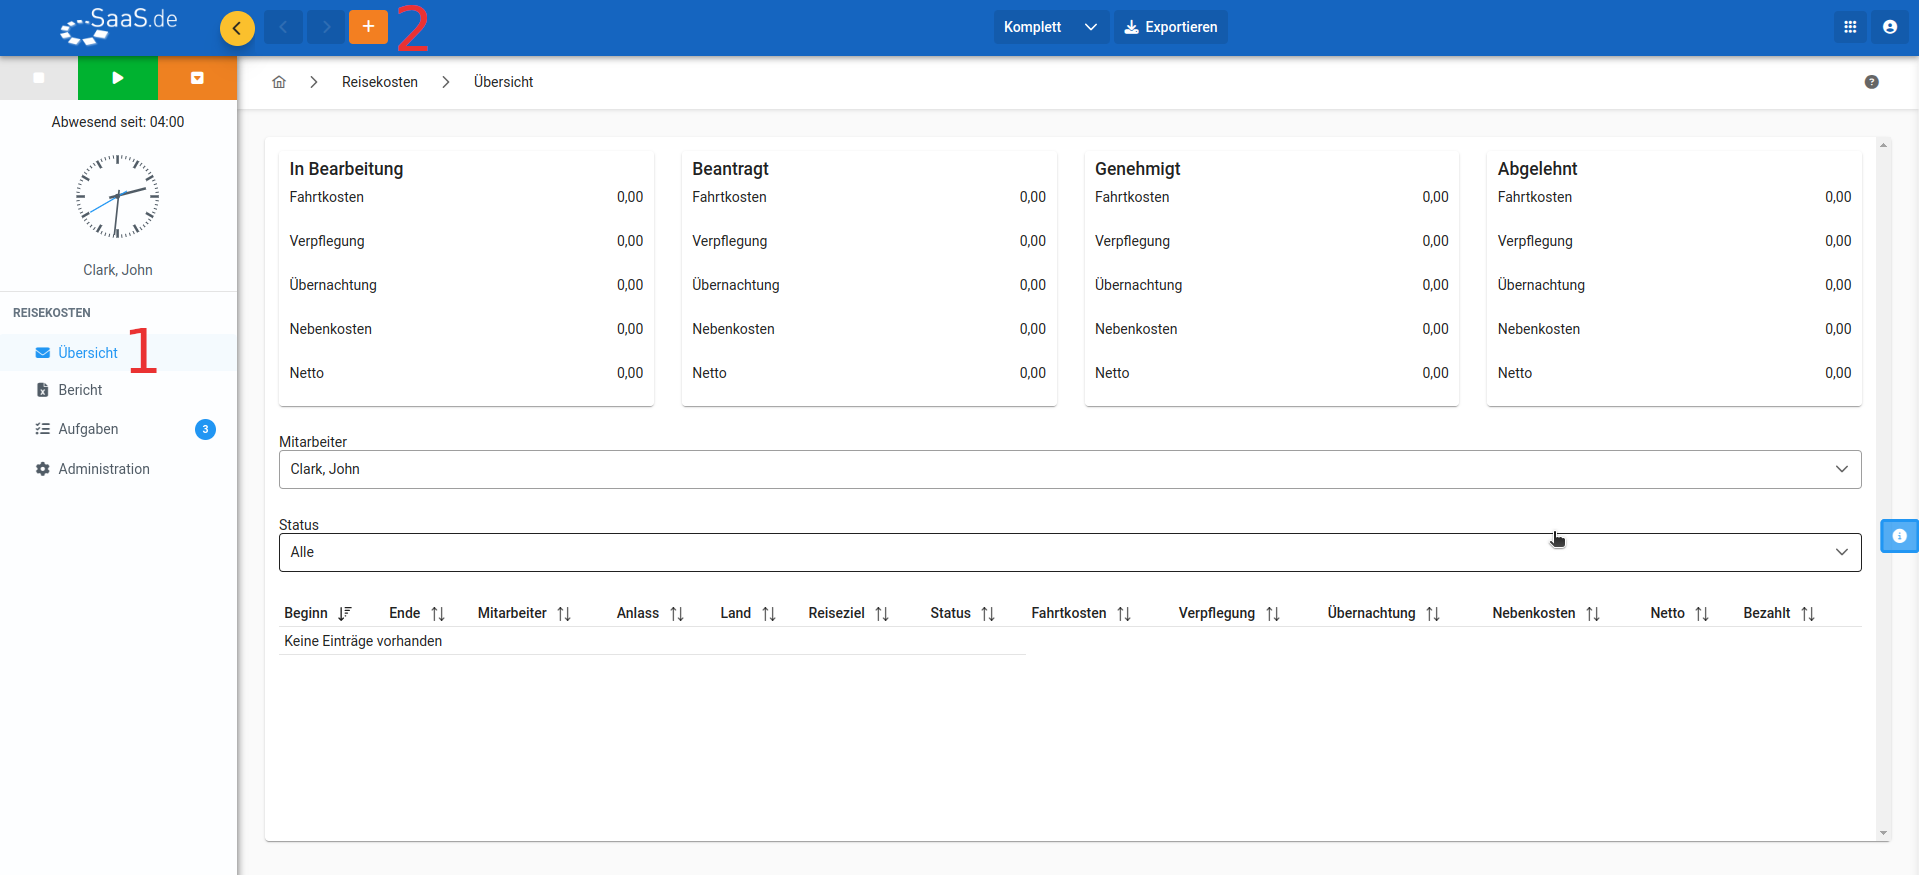Open the help question mark icon
1919x875 pixels.
pos(1872,82)
